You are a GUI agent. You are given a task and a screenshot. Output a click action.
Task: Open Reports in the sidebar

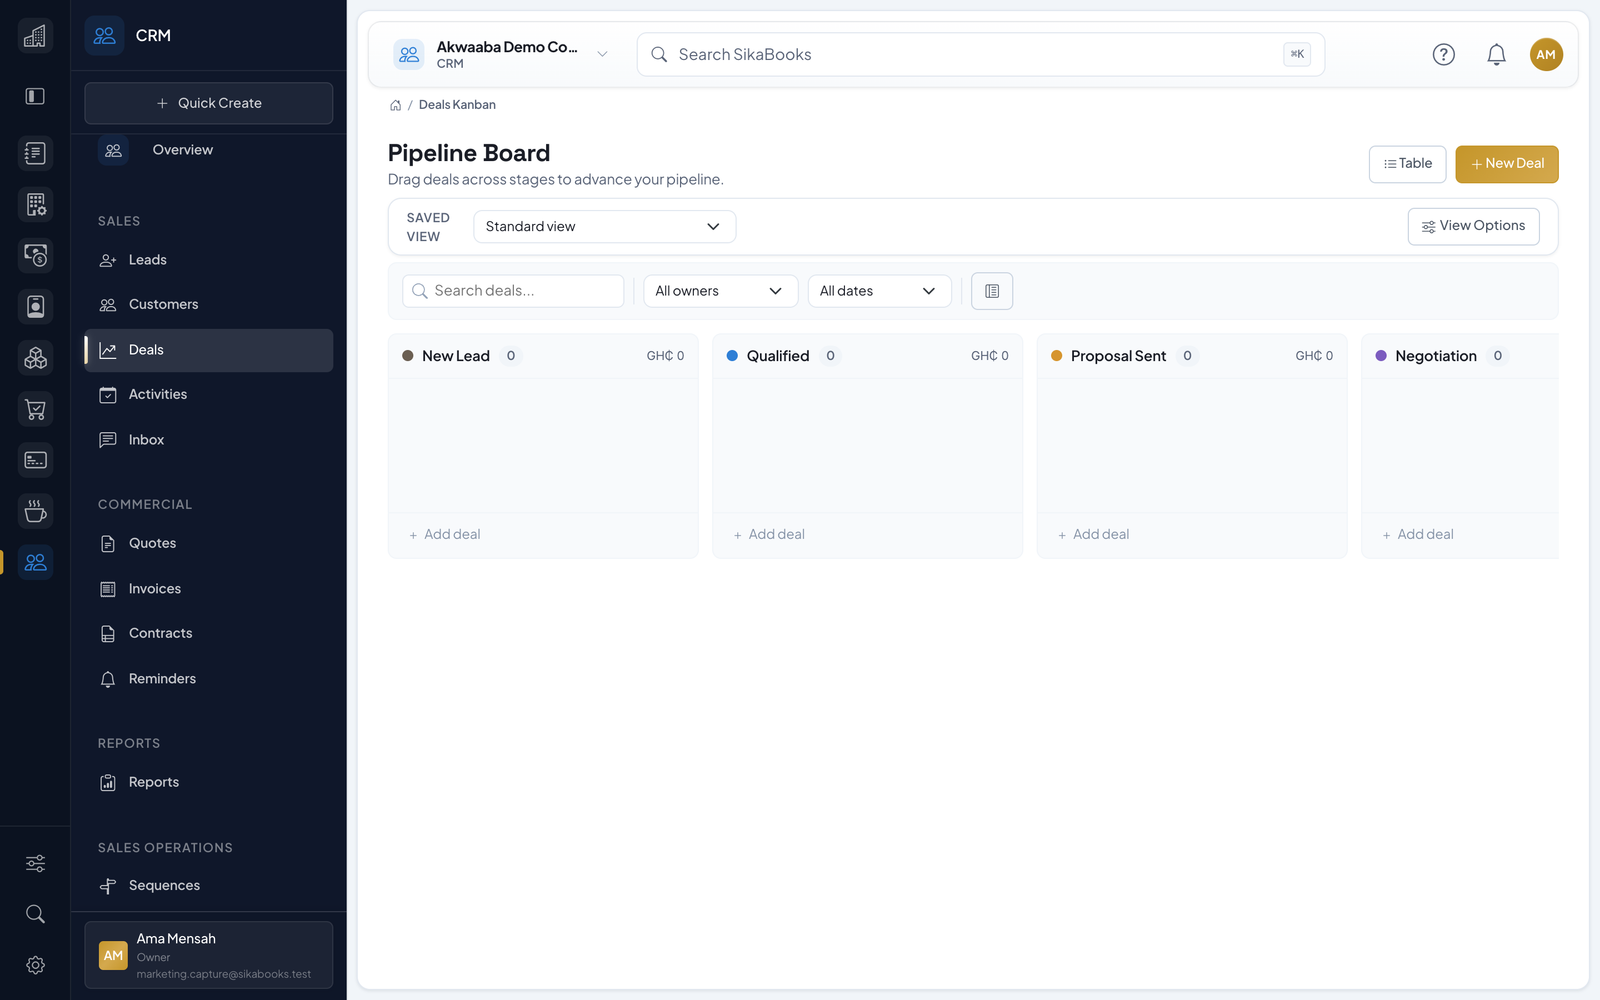point(209,783)
